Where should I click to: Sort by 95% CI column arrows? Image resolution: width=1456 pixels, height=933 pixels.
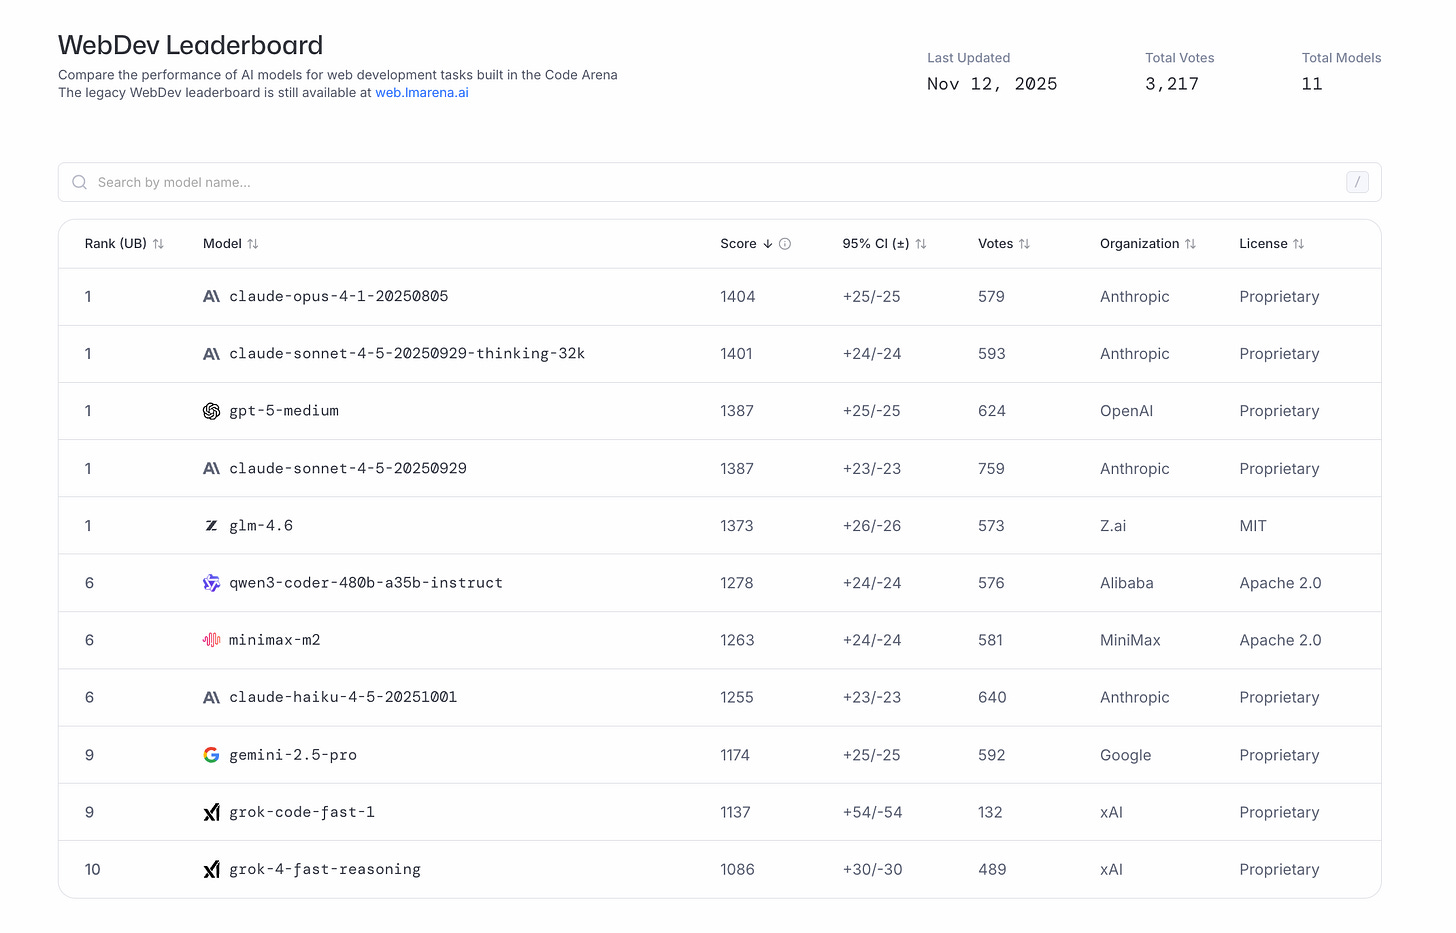point(921,244)
